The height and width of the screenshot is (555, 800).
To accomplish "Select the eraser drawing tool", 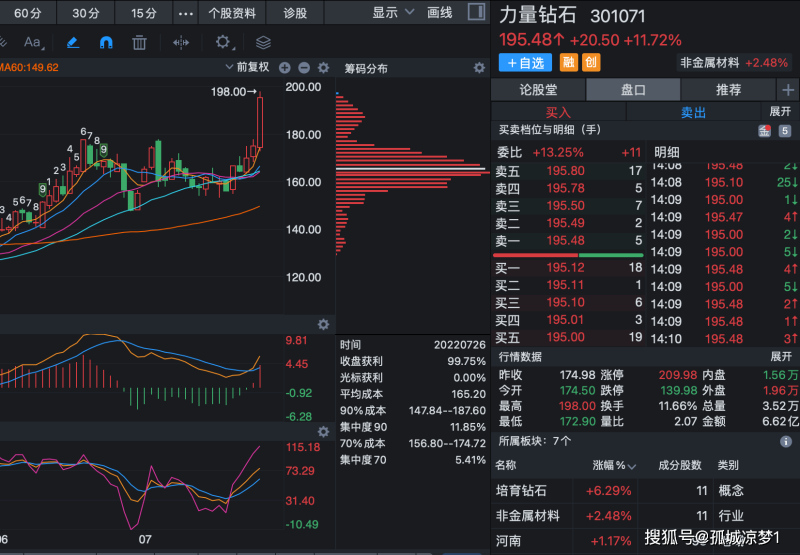I will pos(73,42).
